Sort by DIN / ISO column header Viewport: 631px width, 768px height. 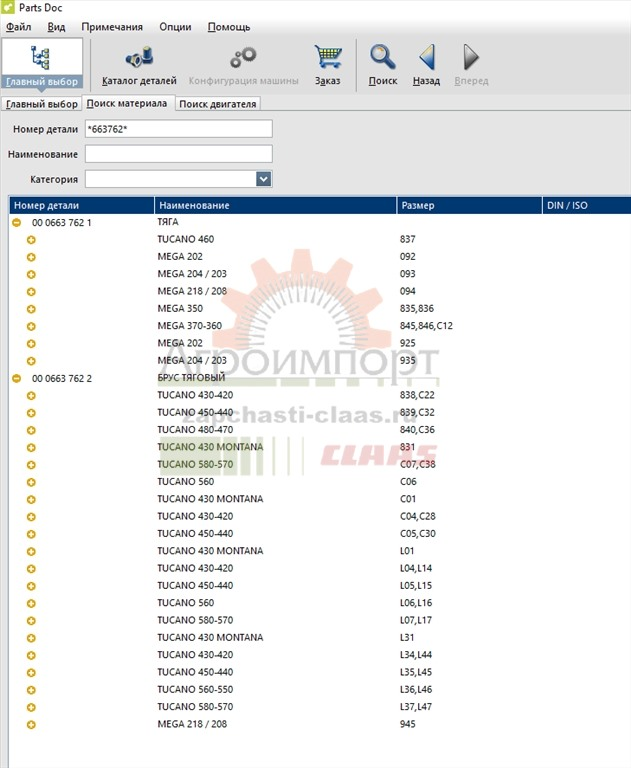[x=587, y=205]
